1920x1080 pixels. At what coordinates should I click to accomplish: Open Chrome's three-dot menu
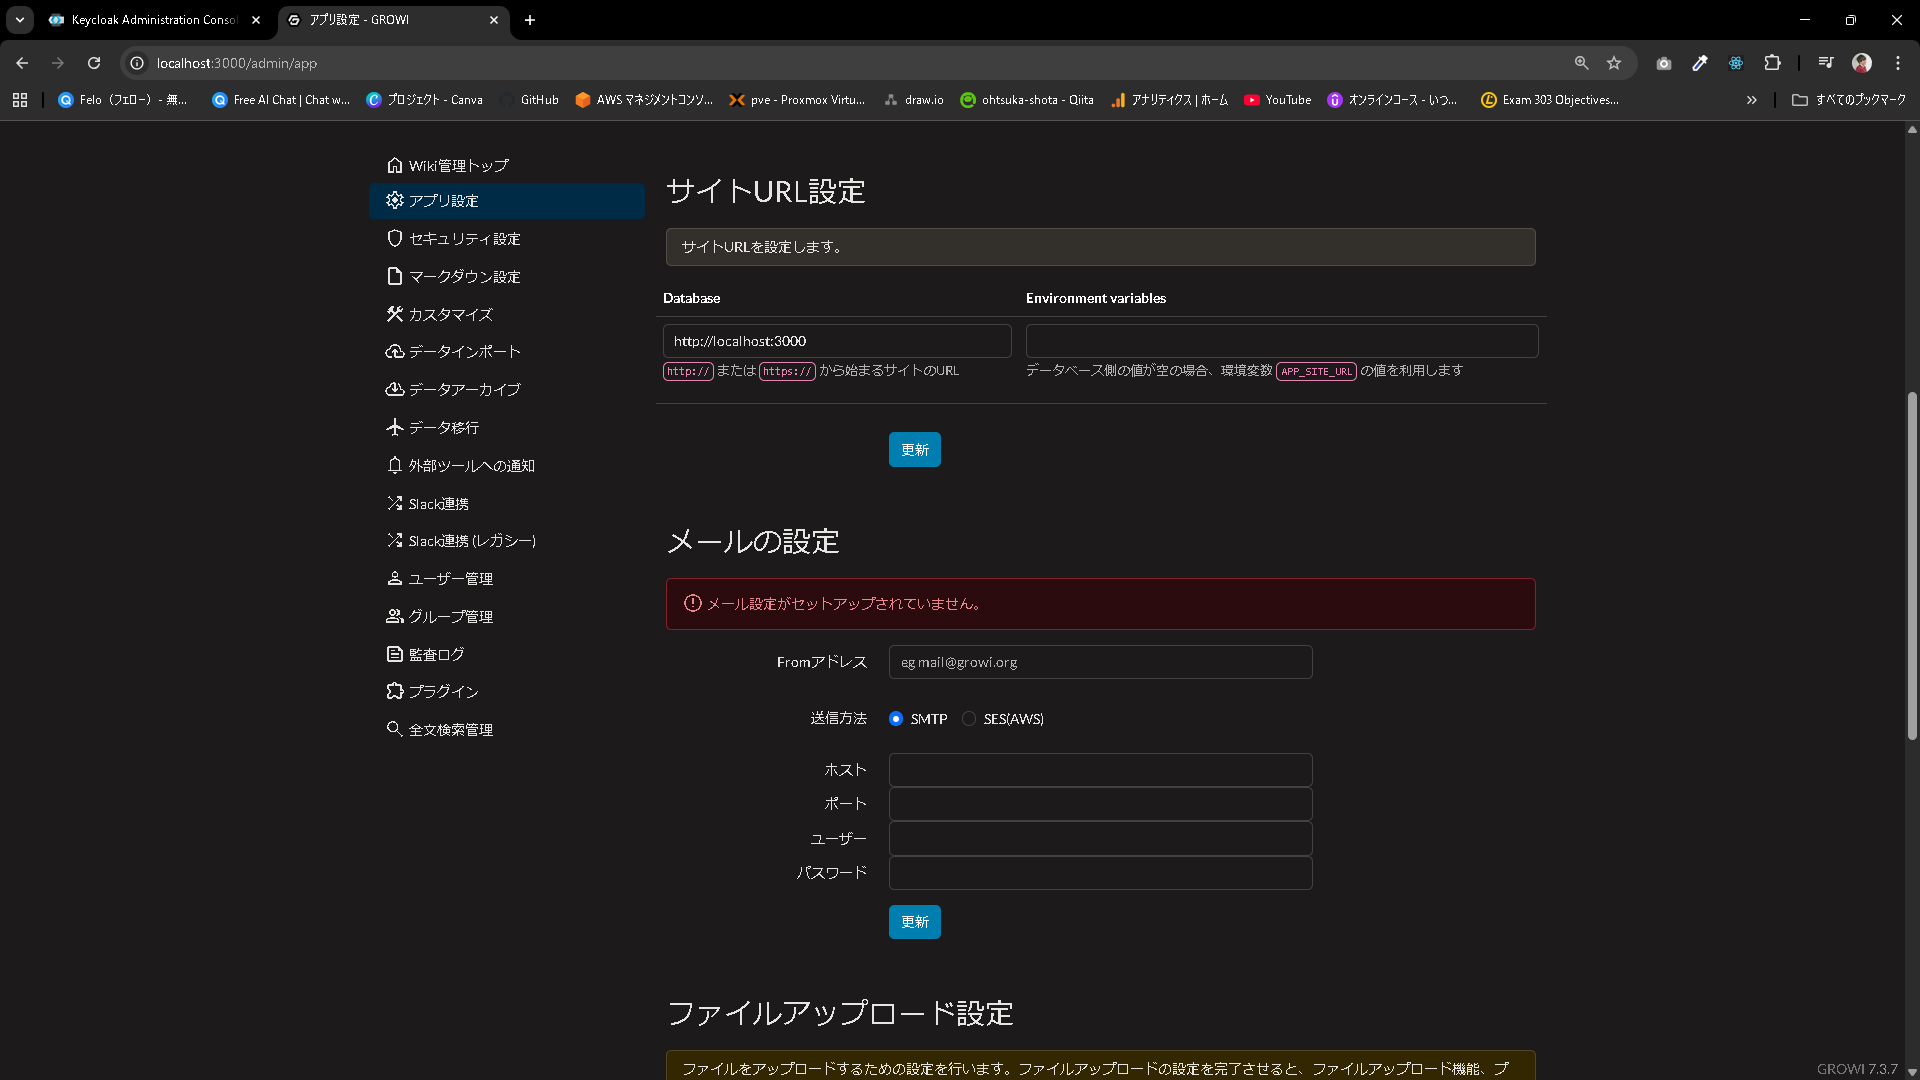click(x=1898, y=63)
